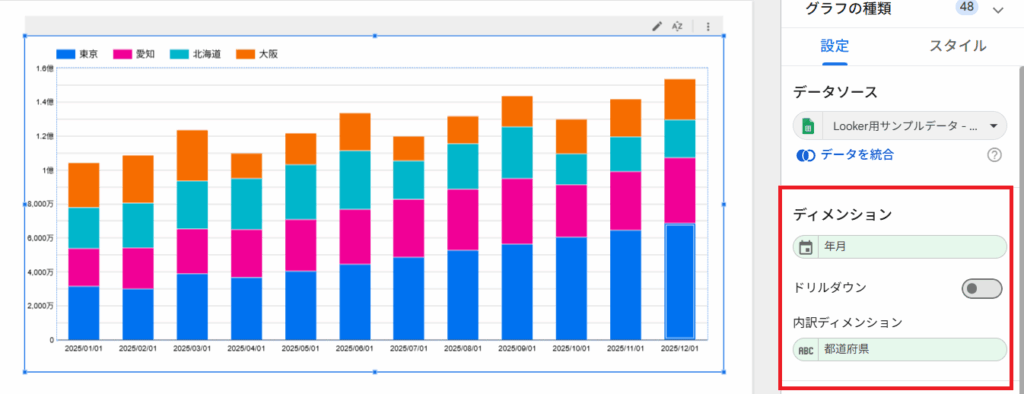
Task: Click the グラフの種類 heading
Action: (848, 8)
